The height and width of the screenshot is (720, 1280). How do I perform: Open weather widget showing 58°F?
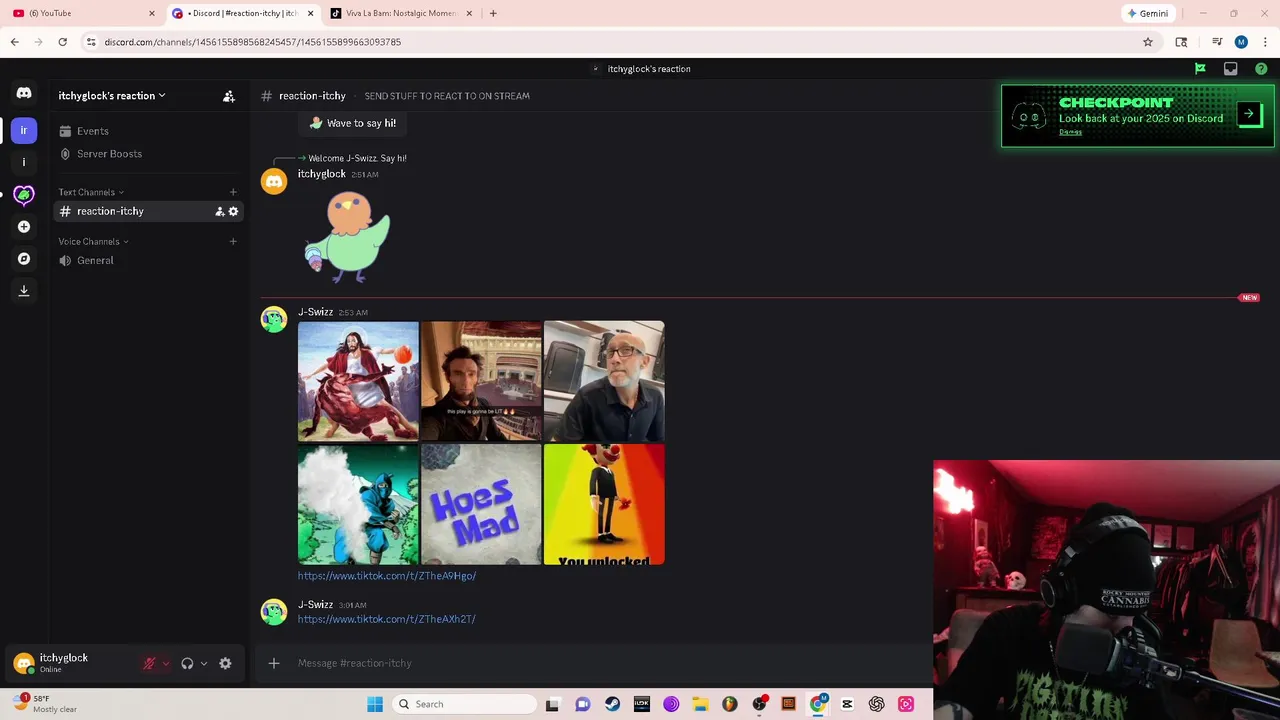pos(45,704)
